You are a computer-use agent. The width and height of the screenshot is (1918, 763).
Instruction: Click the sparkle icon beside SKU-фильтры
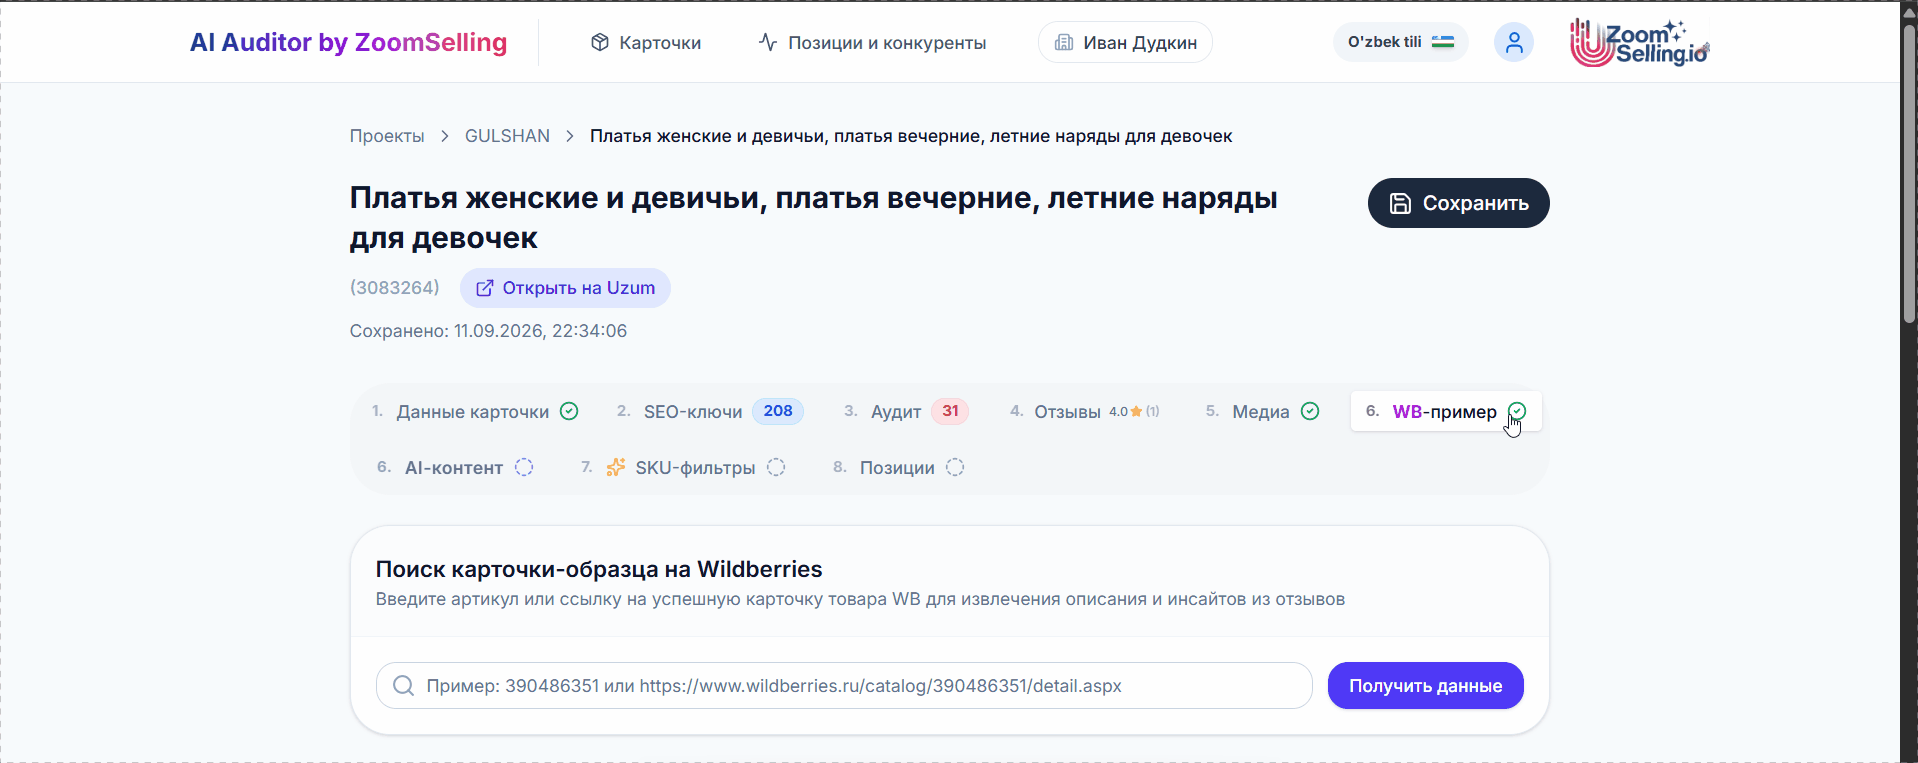click(616, 467)
